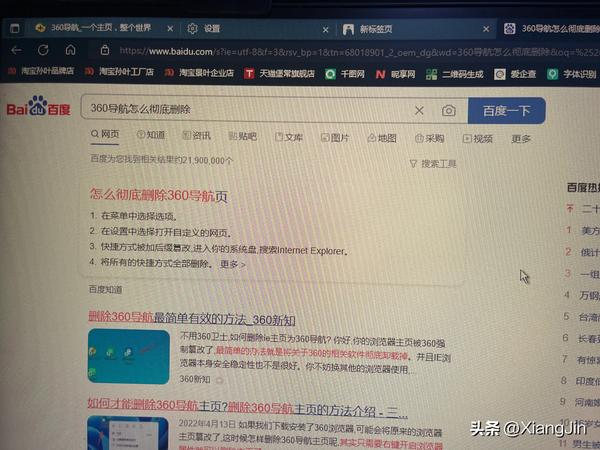
Task: Open 怎么彻底删除360导航页 result title
Action: (158, 195)
